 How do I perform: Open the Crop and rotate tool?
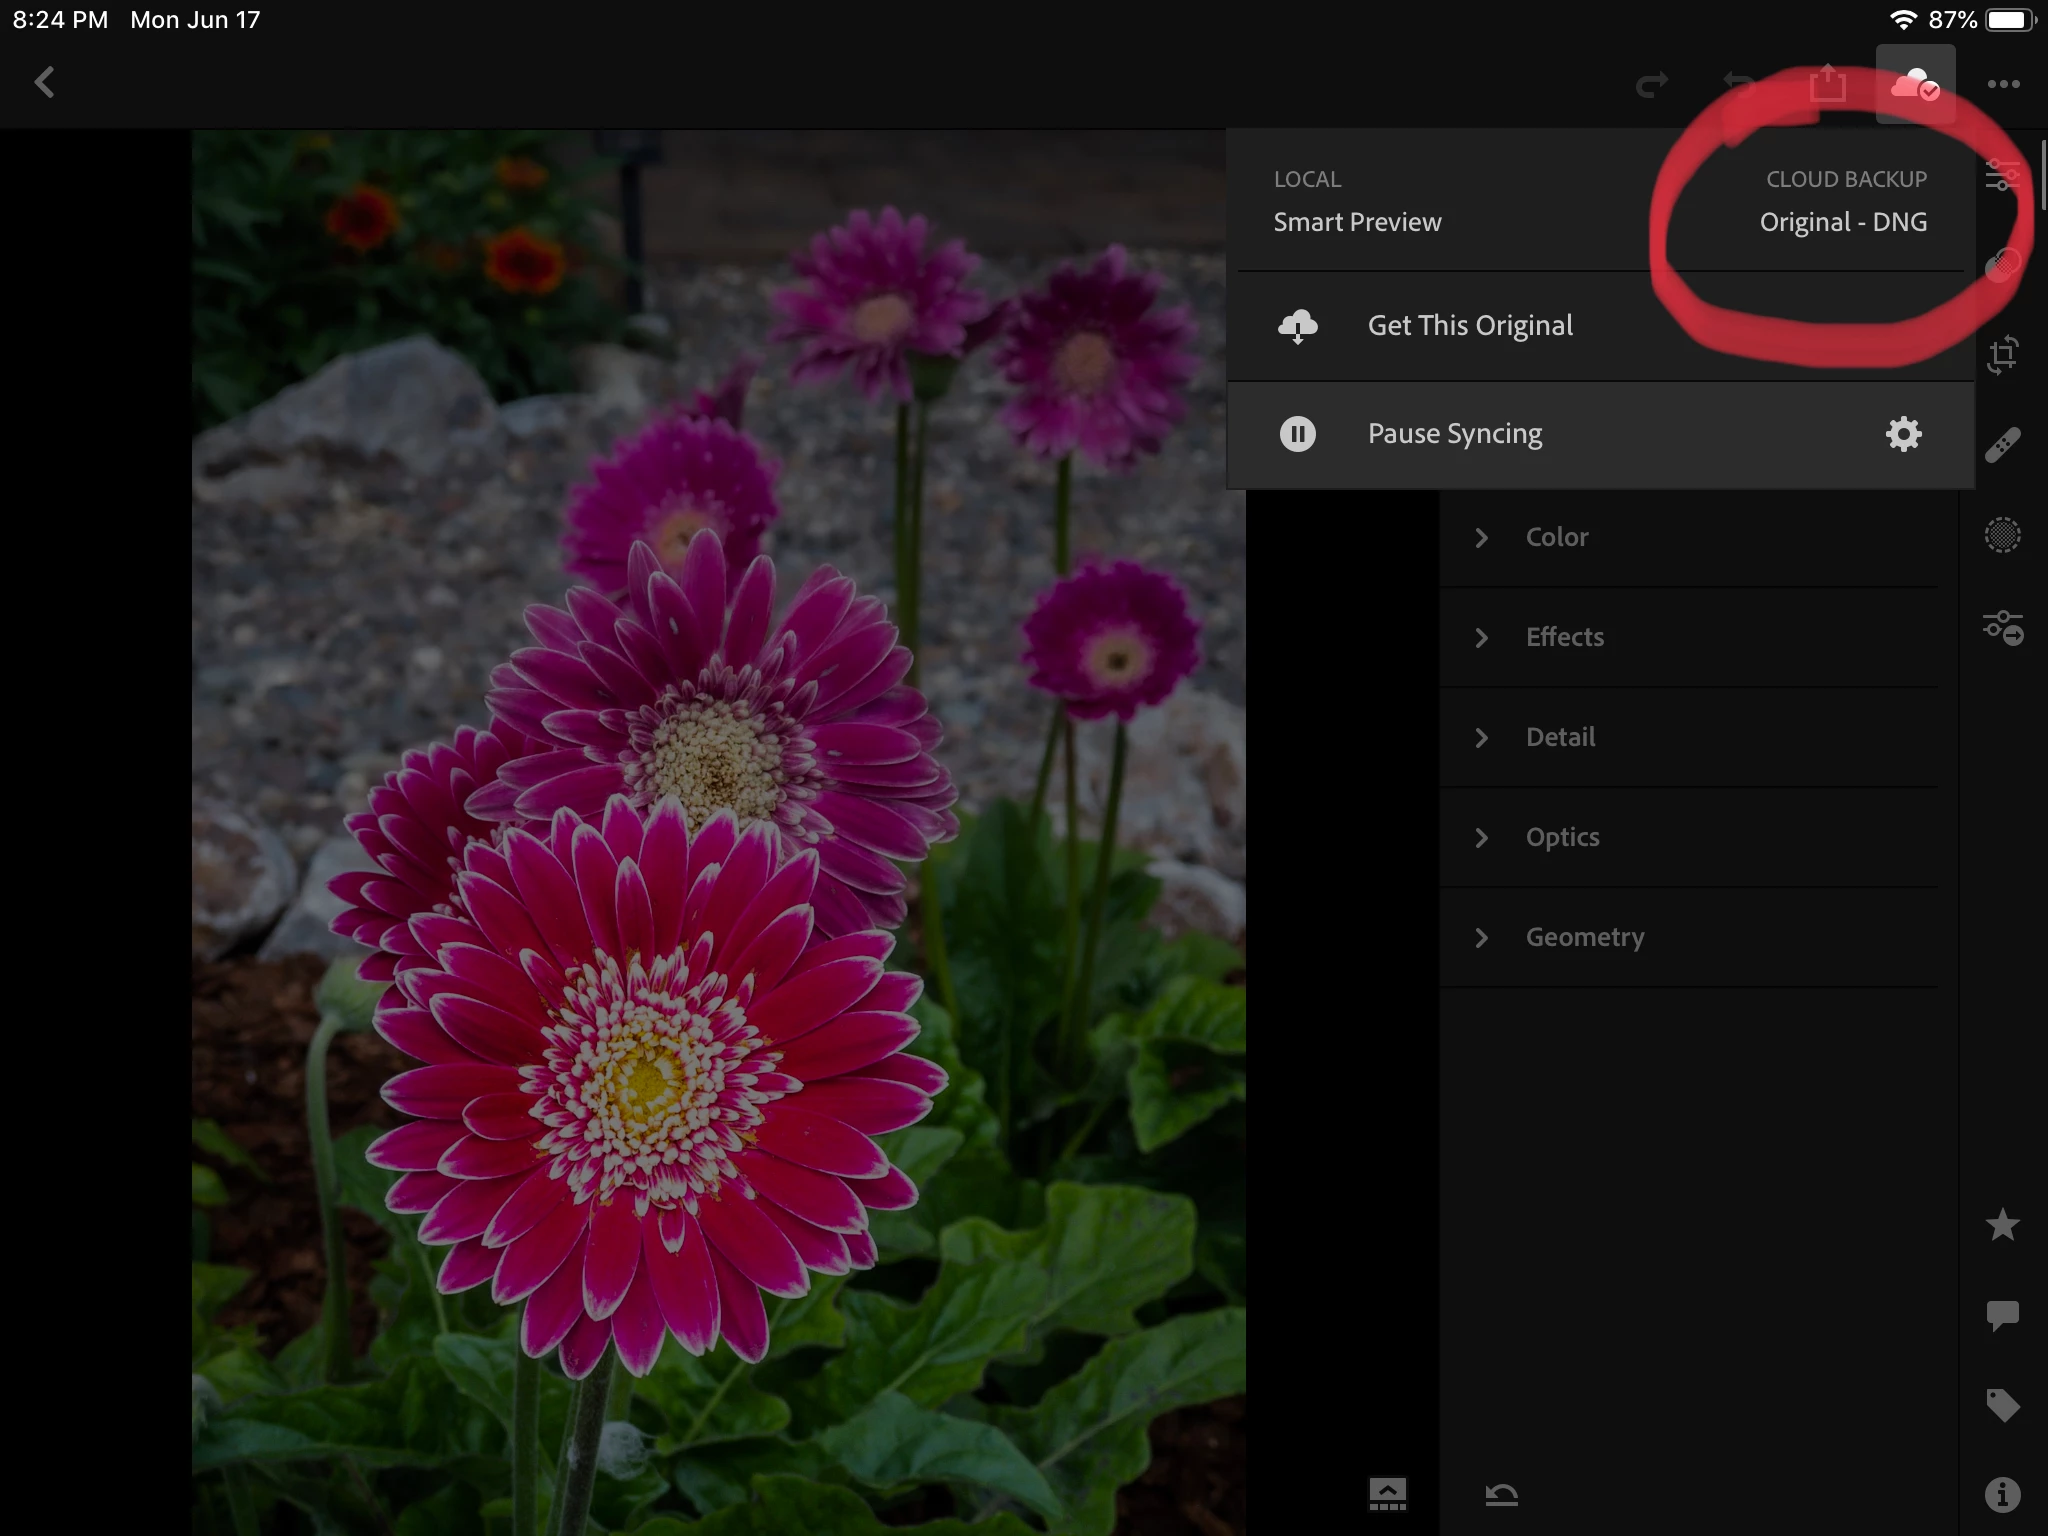(x=2002, y=355)
